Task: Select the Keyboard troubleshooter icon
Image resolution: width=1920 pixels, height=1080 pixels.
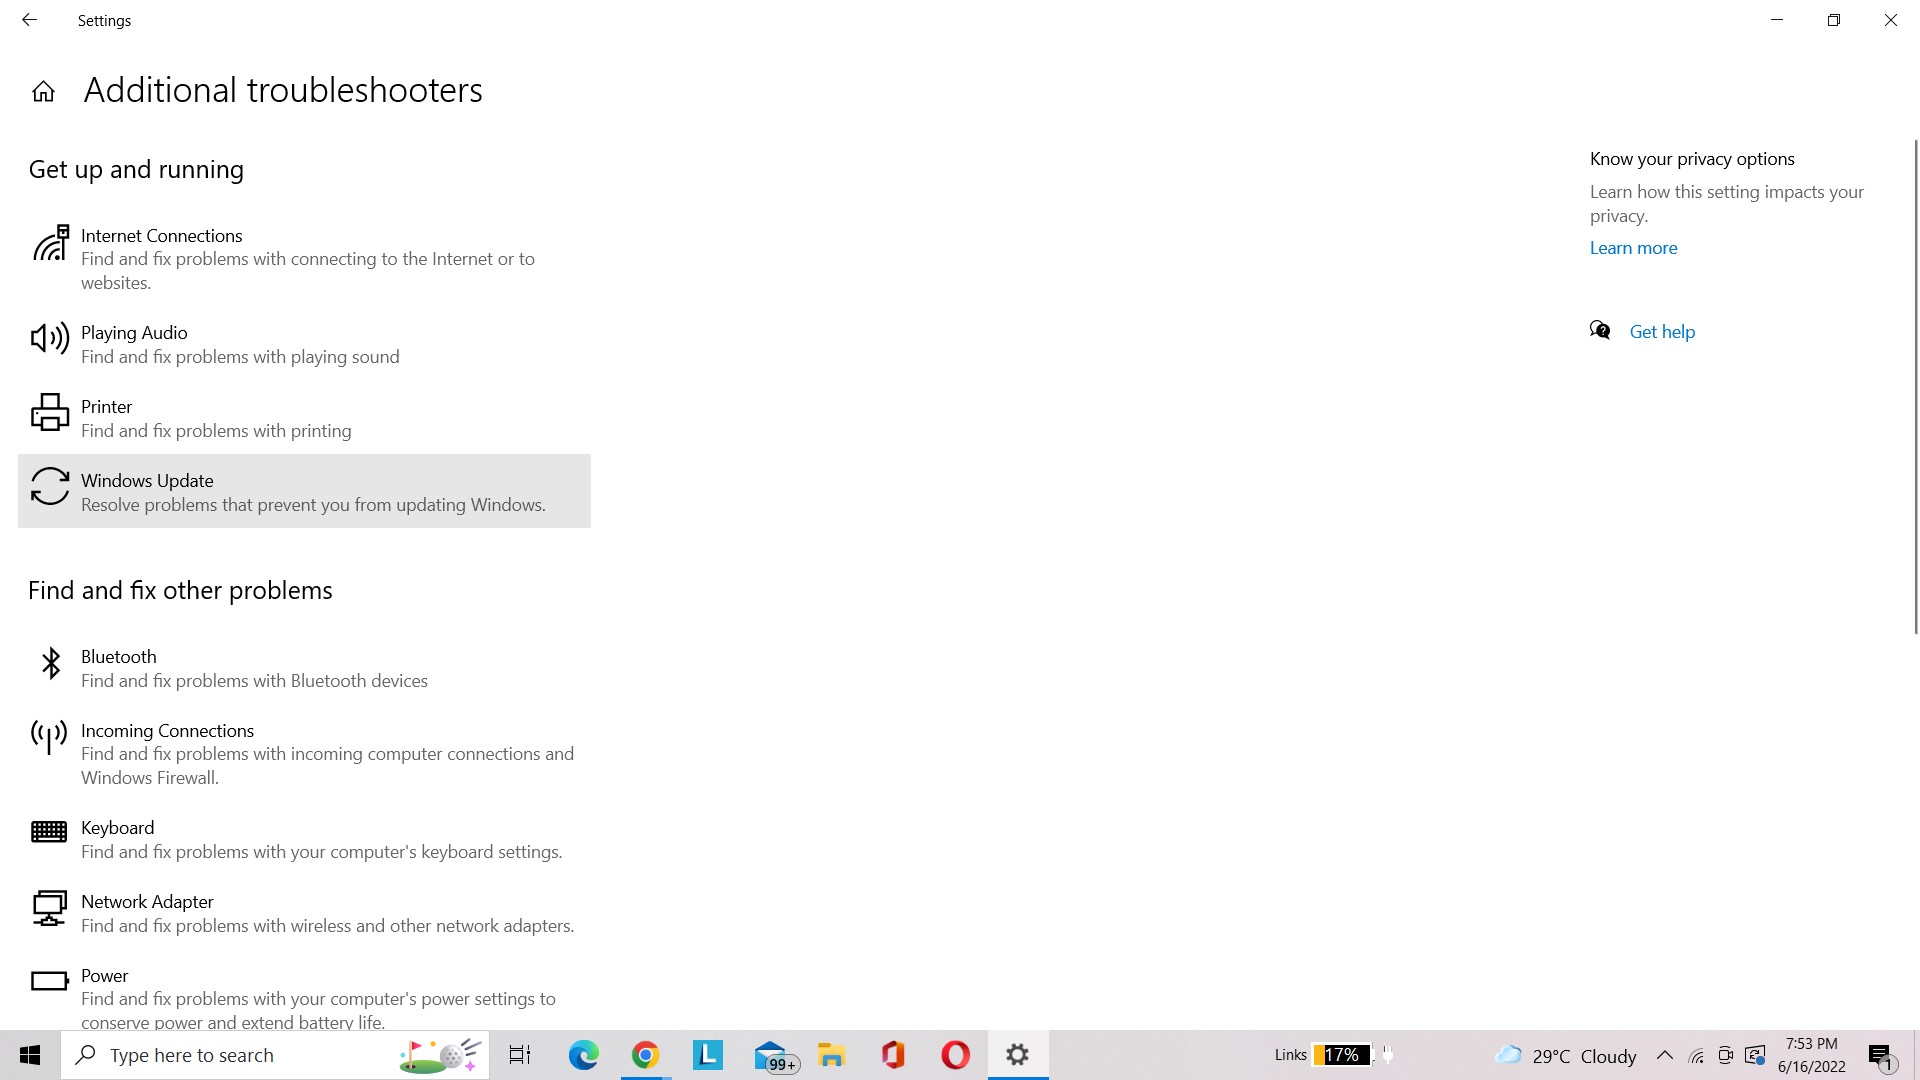Action: pyautogui.click(x=49, y=832)
